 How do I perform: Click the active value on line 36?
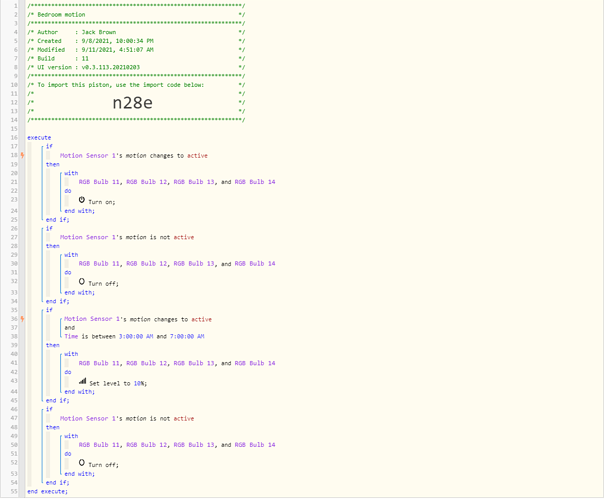pos(202,319)
